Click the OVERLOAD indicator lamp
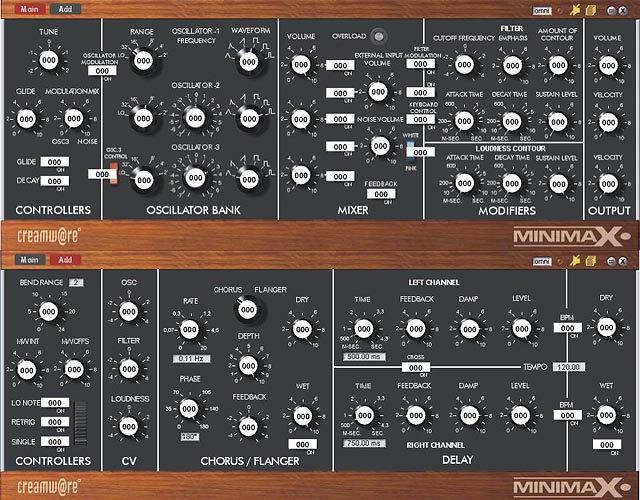The height and width of the screenshot is (500, 640). pos(379,36)
